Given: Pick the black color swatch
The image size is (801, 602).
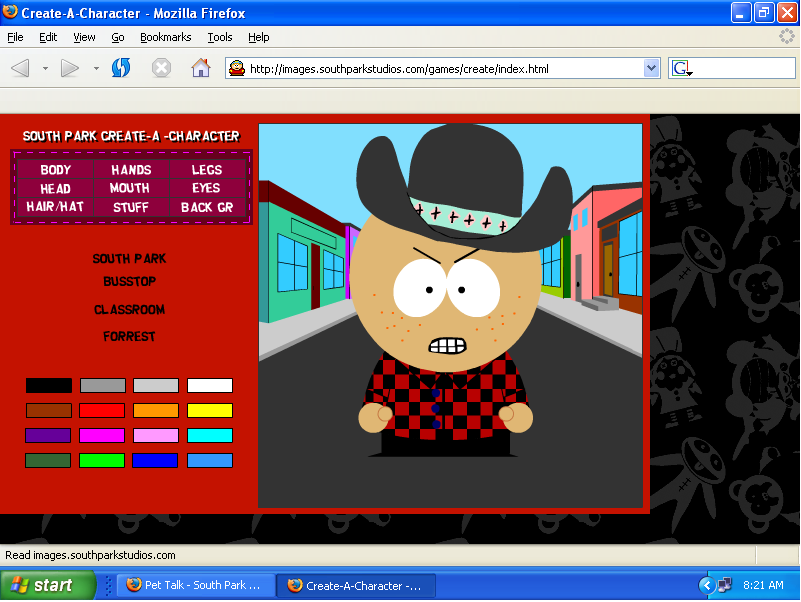Looking at the screenshot, I should (49, 385).
